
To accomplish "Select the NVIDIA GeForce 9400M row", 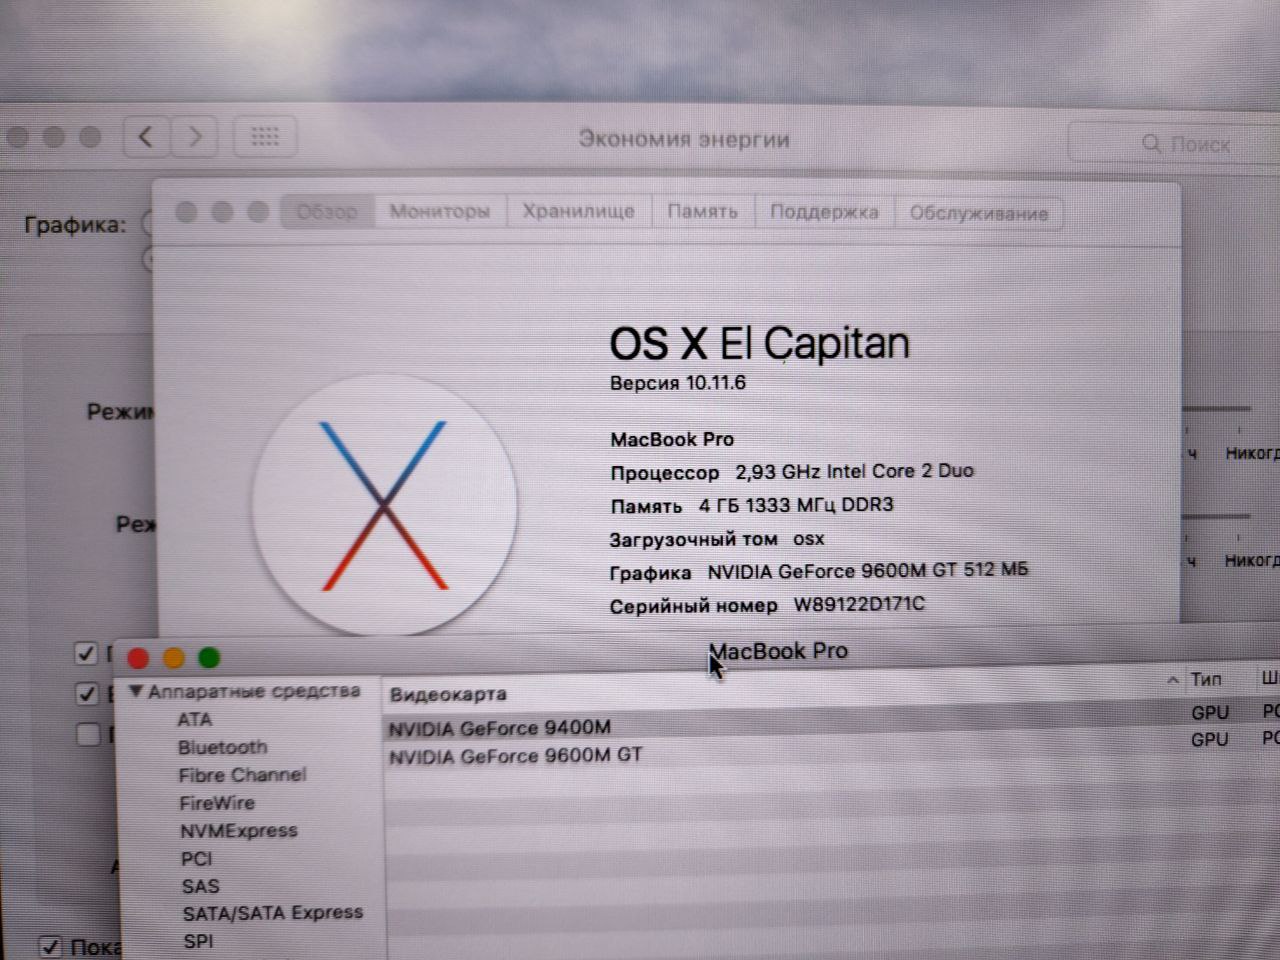I will [x=500, y=728].
